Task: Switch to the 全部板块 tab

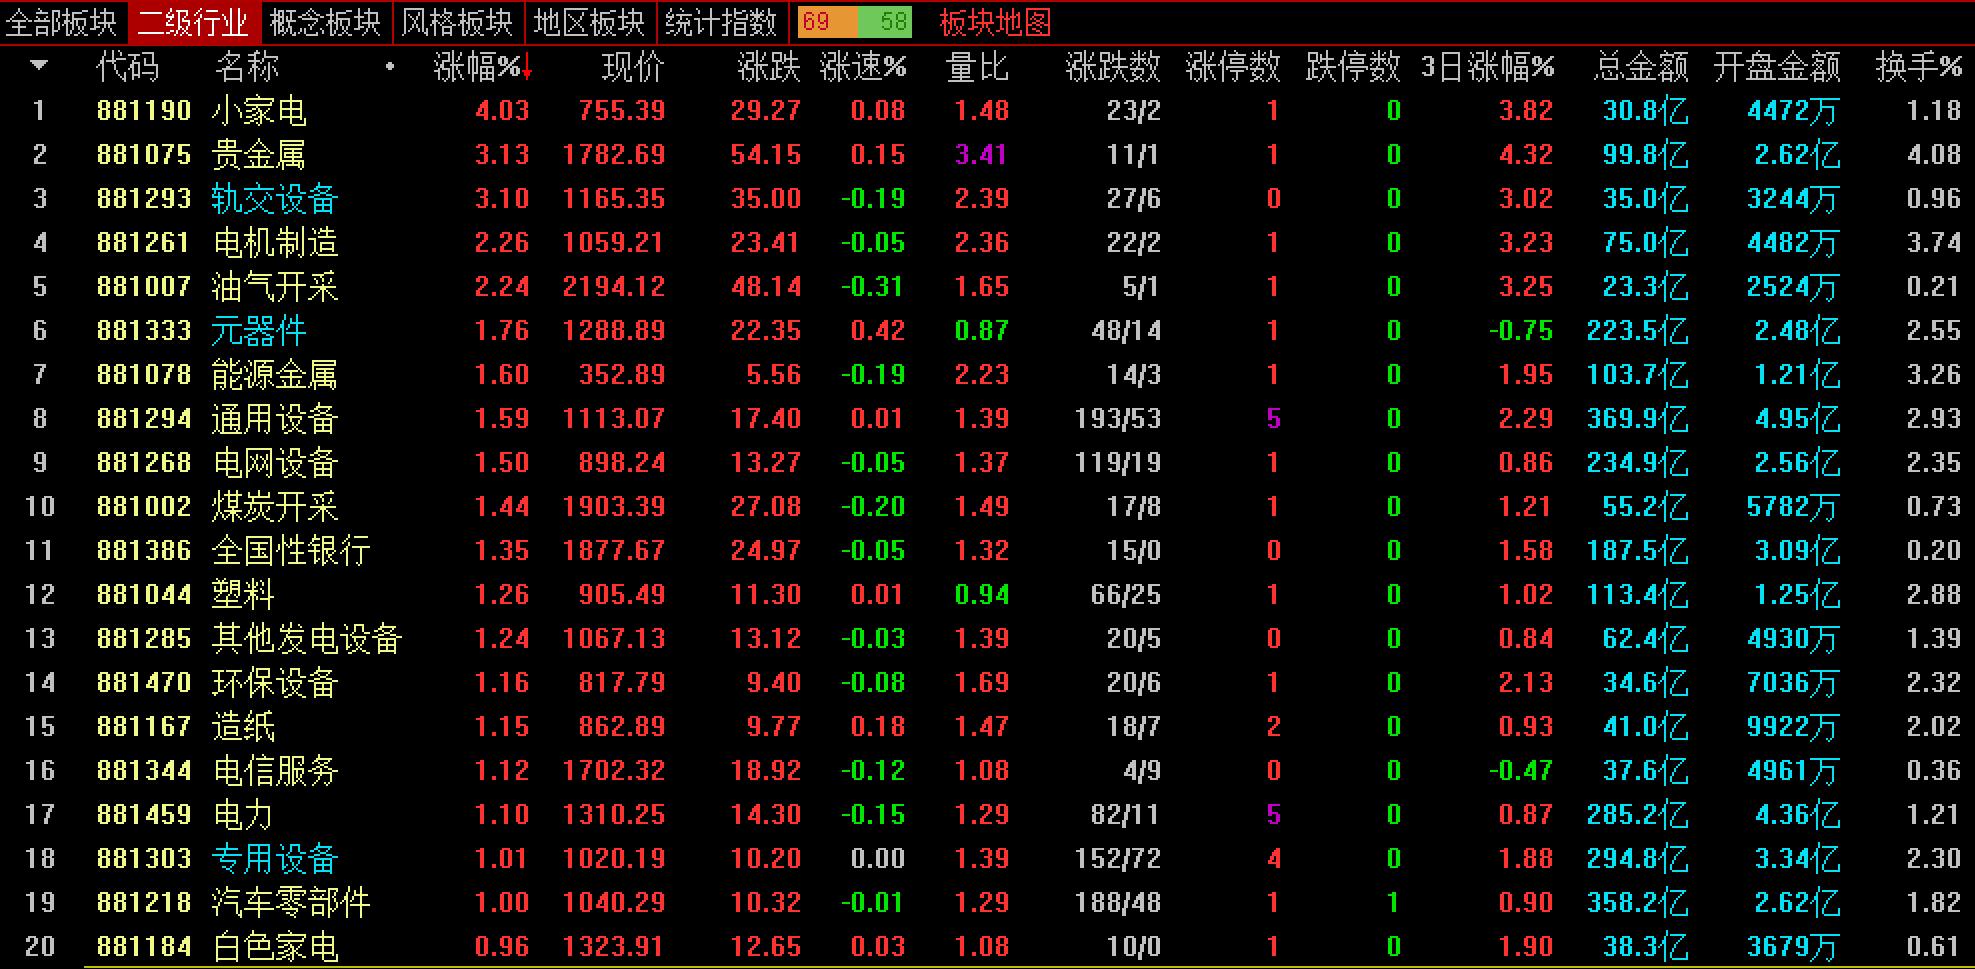Action: click(x=62, y=22)
